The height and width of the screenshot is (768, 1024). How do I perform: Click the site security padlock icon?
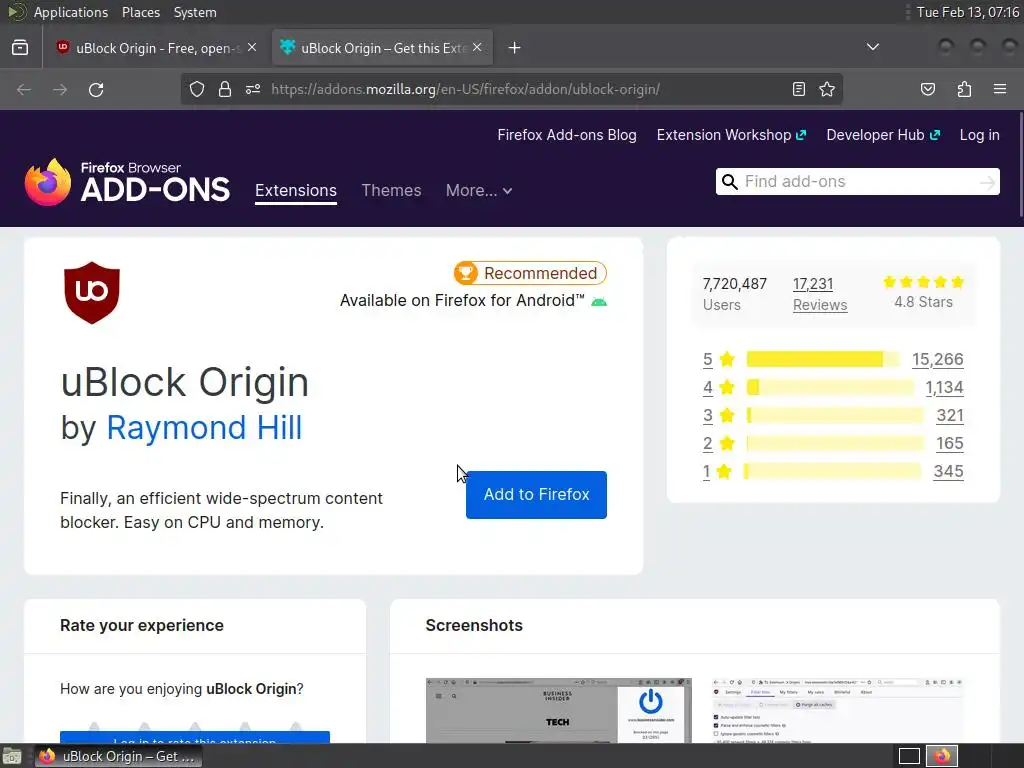click(x=225, y=89)
